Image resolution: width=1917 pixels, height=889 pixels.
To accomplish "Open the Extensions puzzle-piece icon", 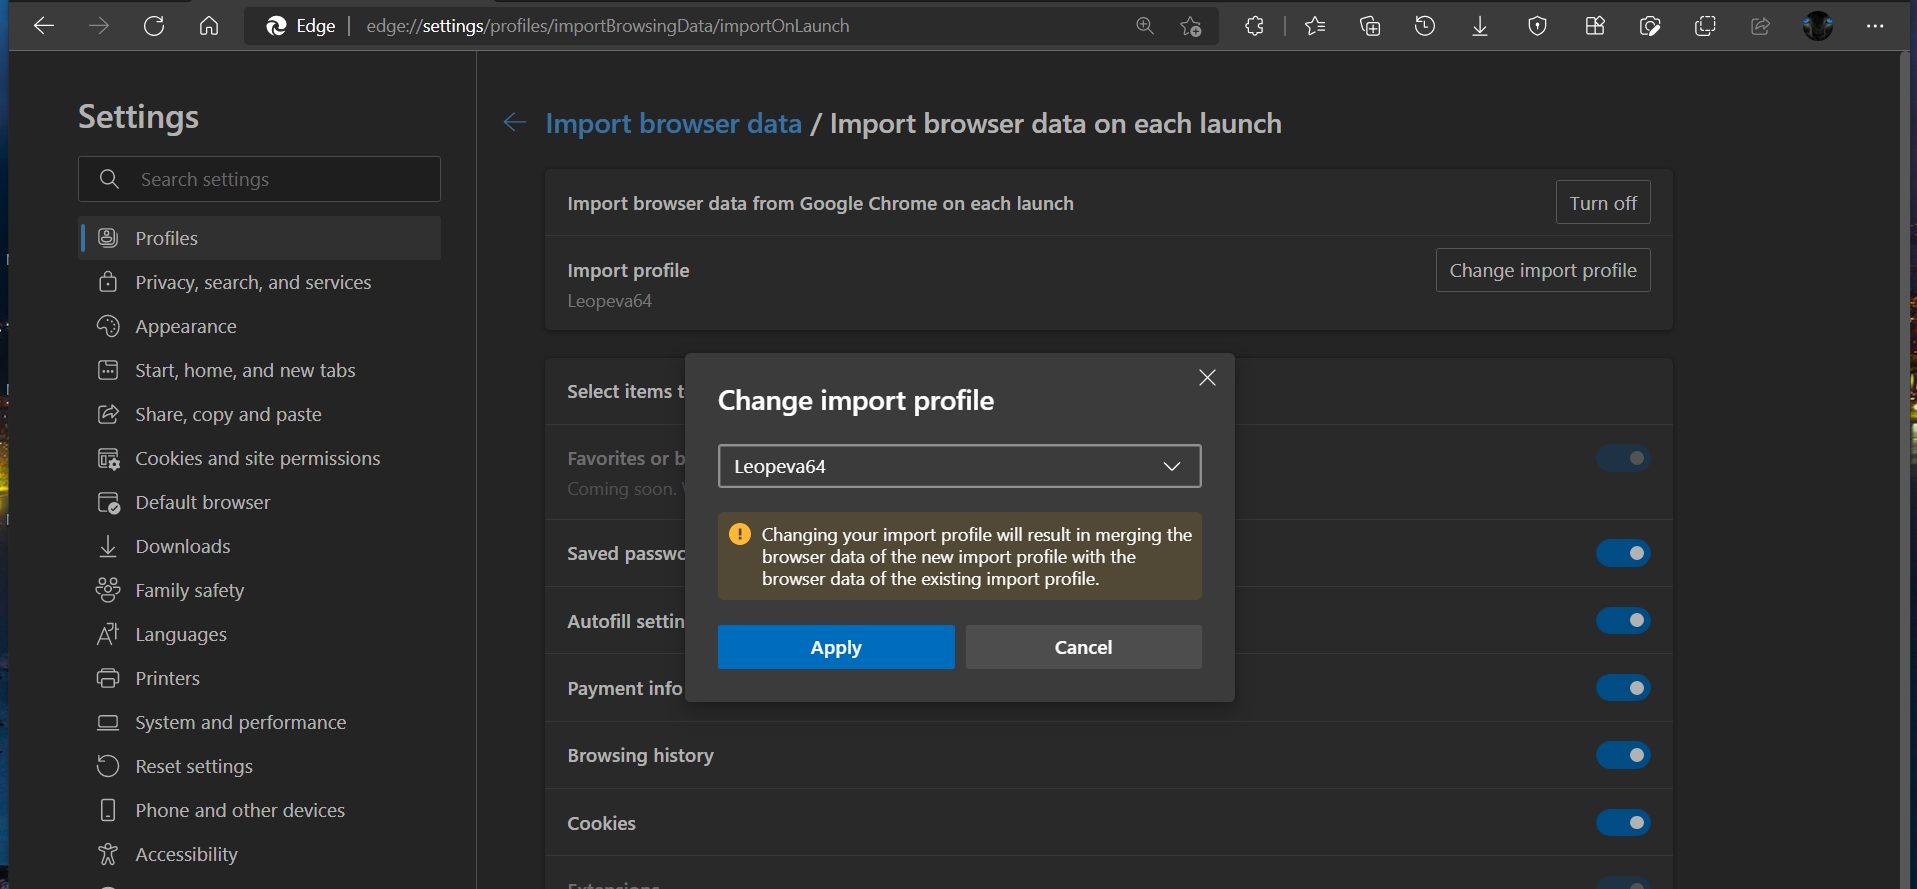I will click(x=1254, y=26).
